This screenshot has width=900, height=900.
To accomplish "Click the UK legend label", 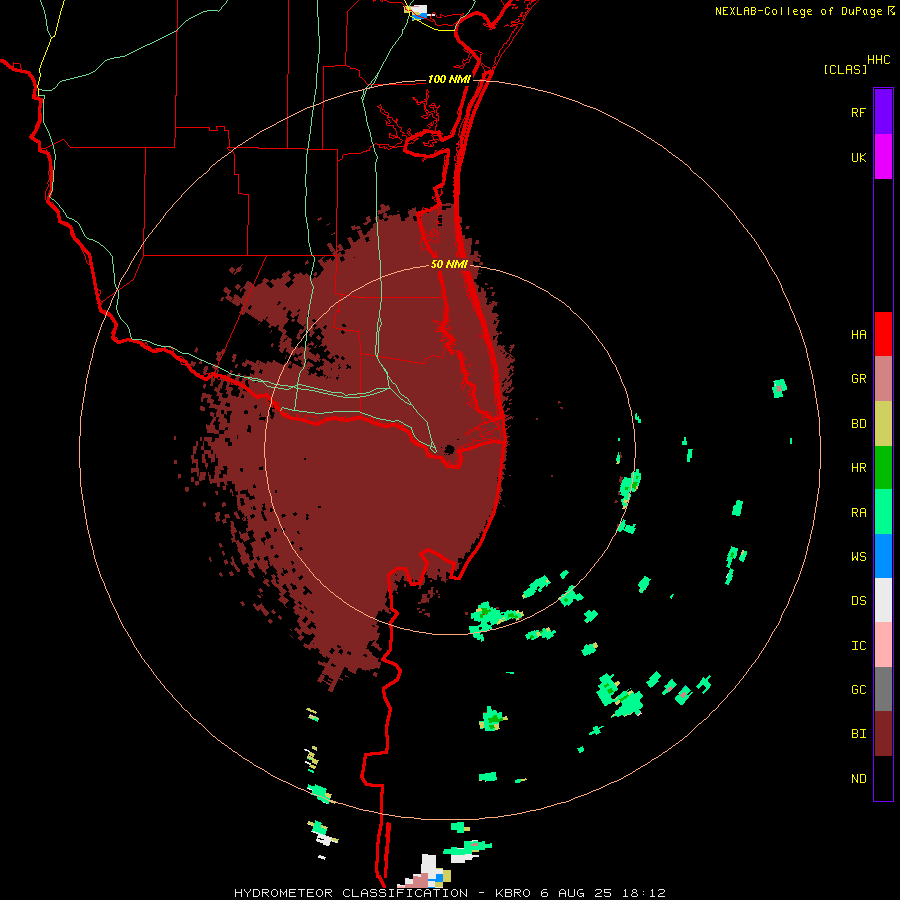I will [858, 157].
